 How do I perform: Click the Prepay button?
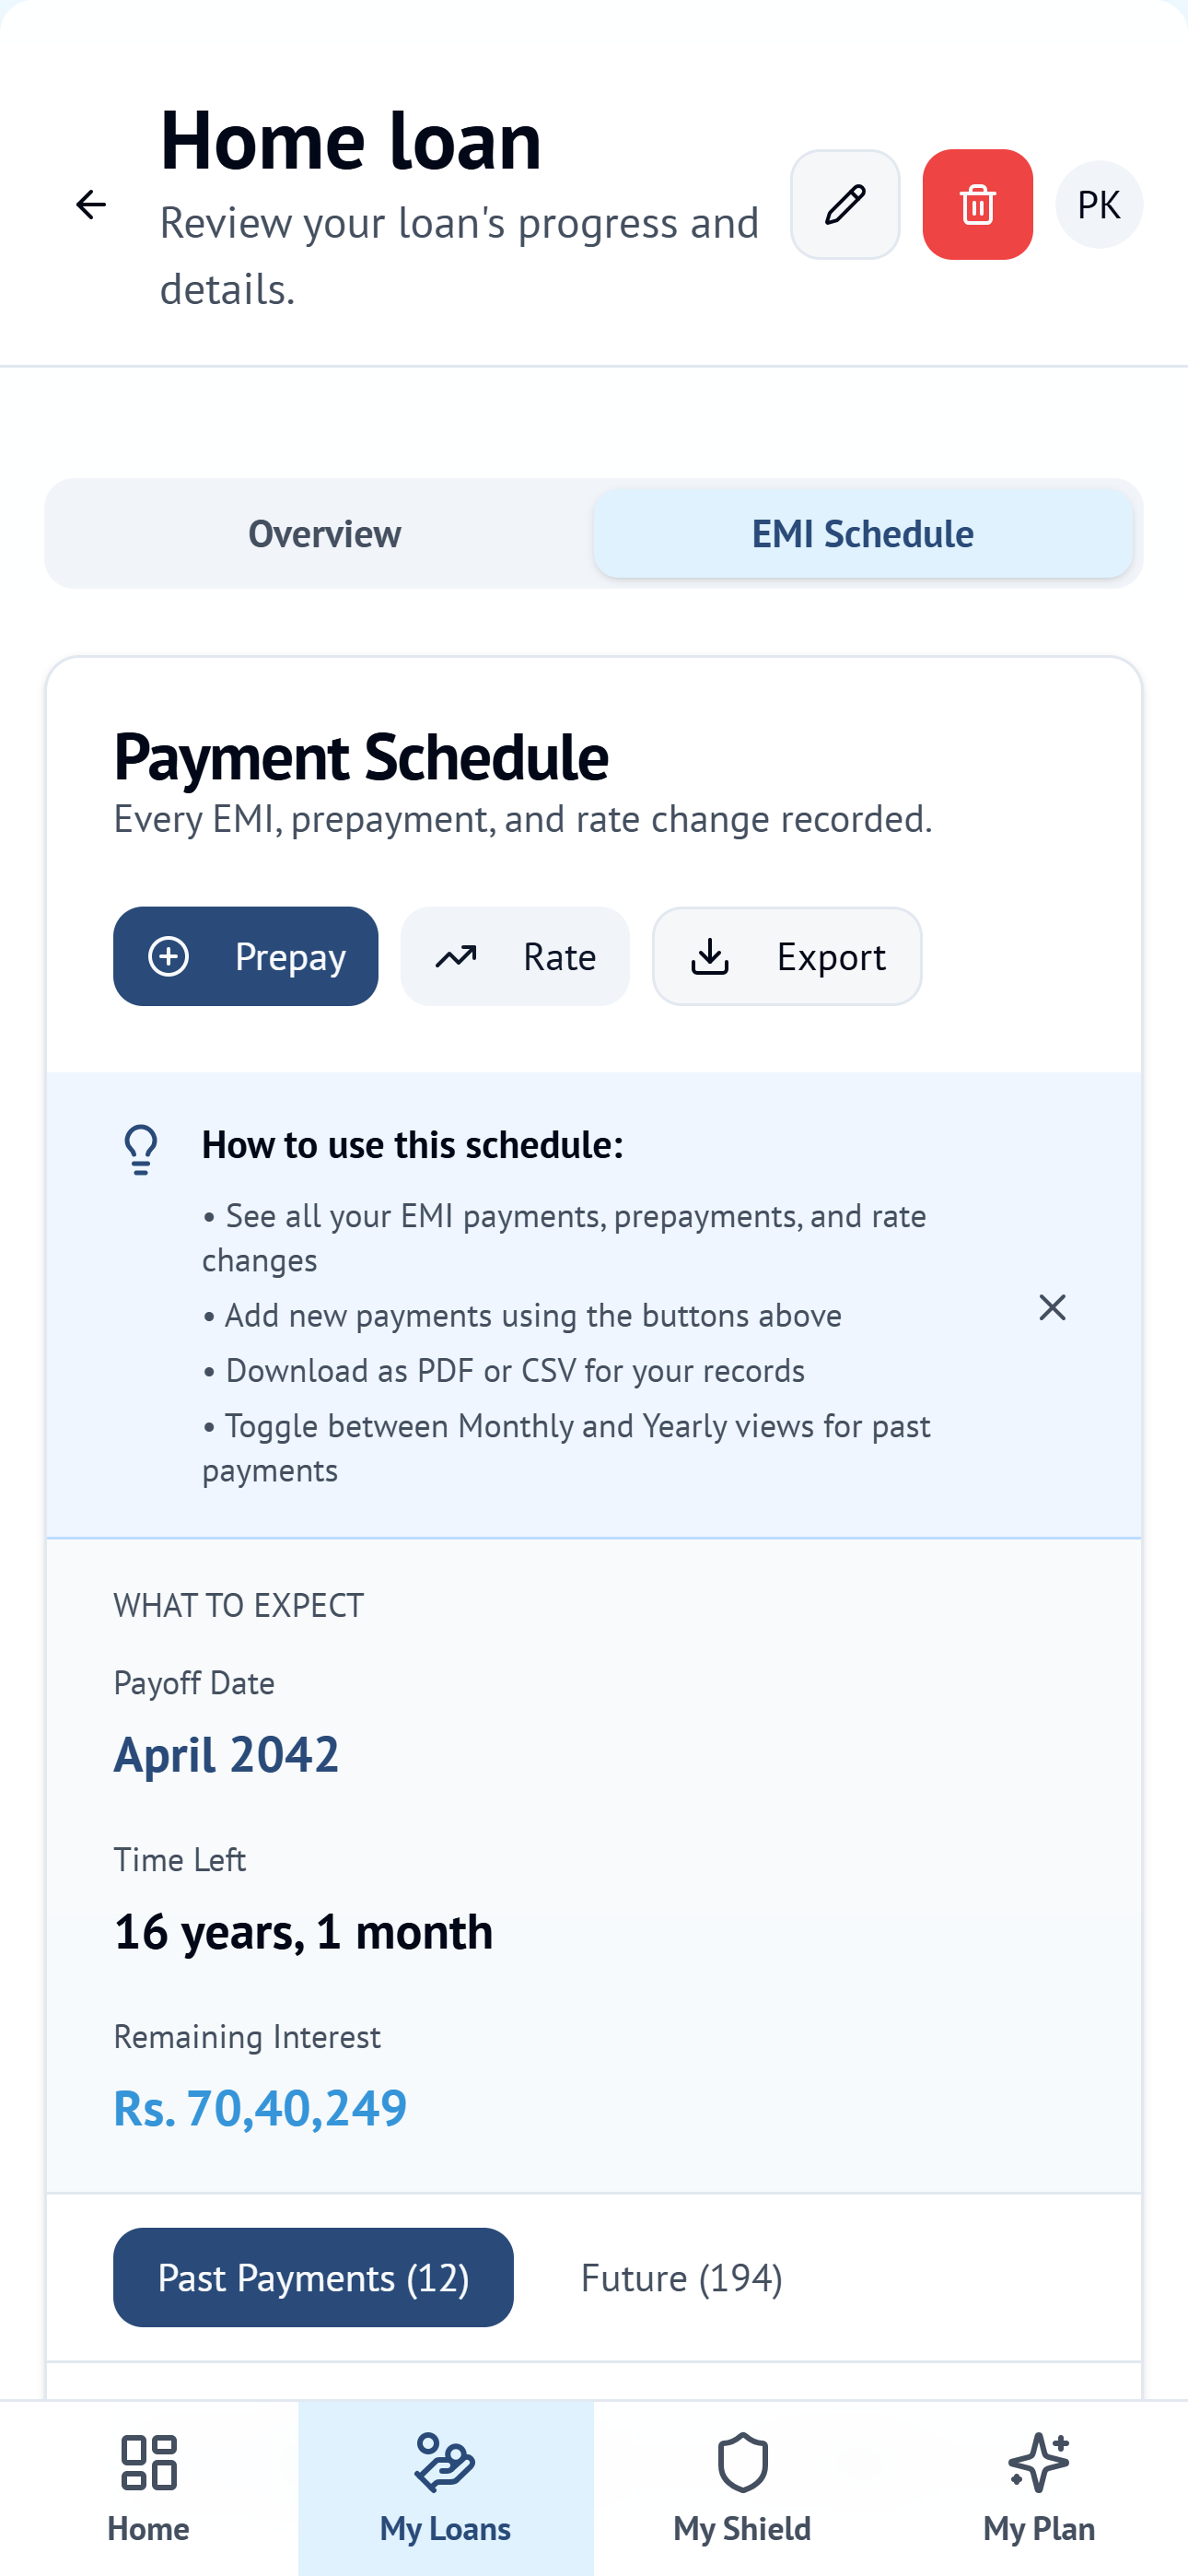(x=246, y=956)
